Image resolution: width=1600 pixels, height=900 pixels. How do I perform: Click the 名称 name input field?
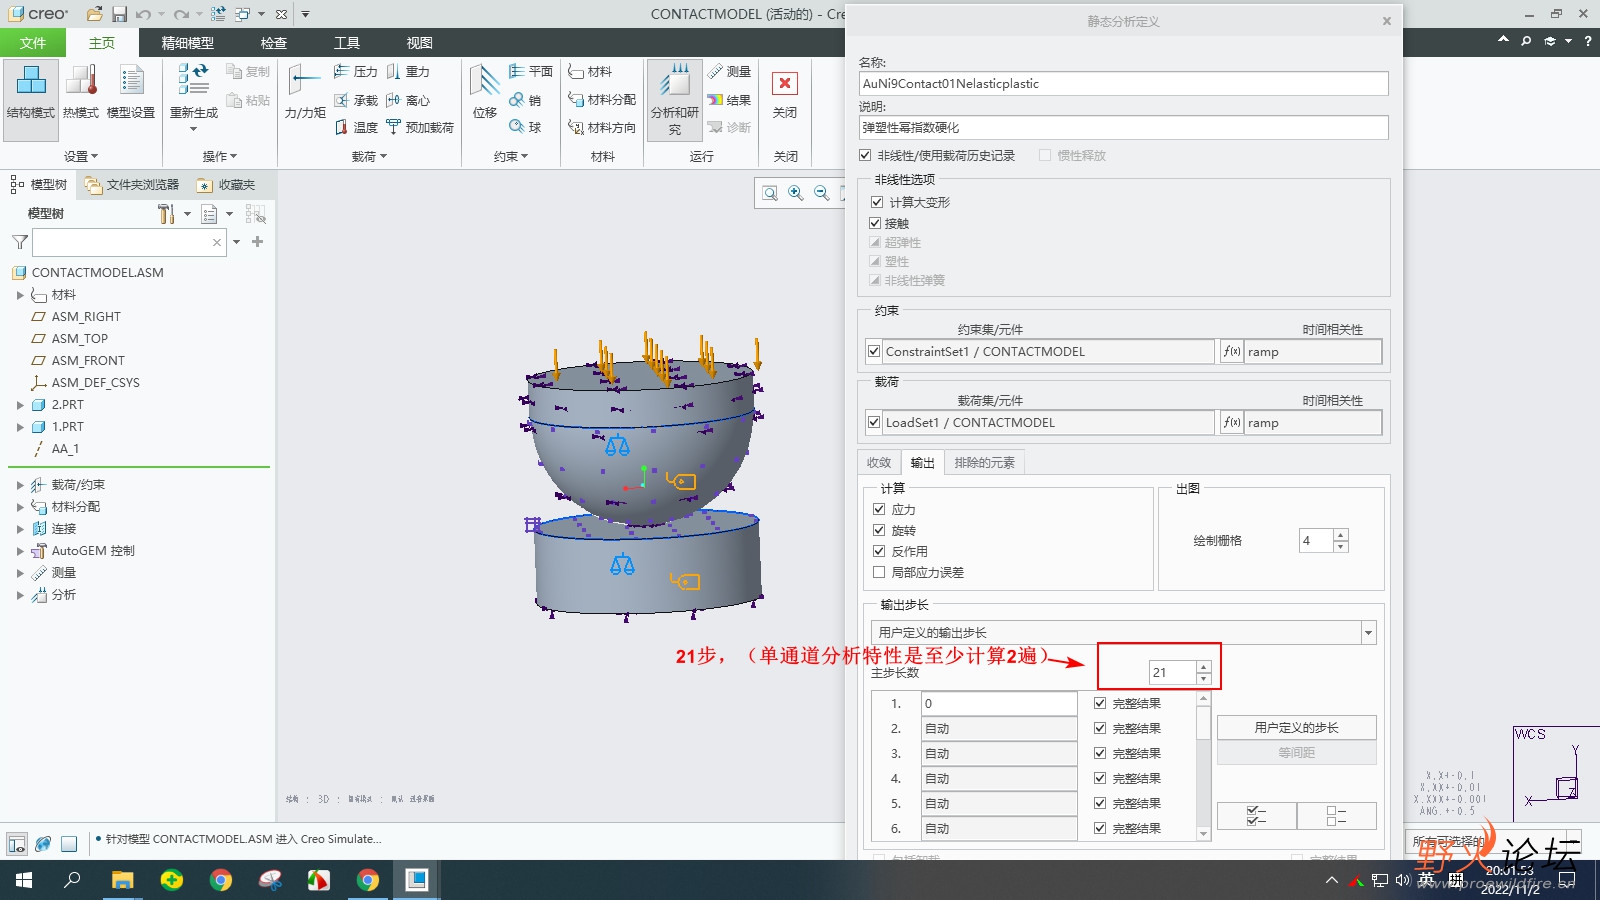pos(1123,83)
